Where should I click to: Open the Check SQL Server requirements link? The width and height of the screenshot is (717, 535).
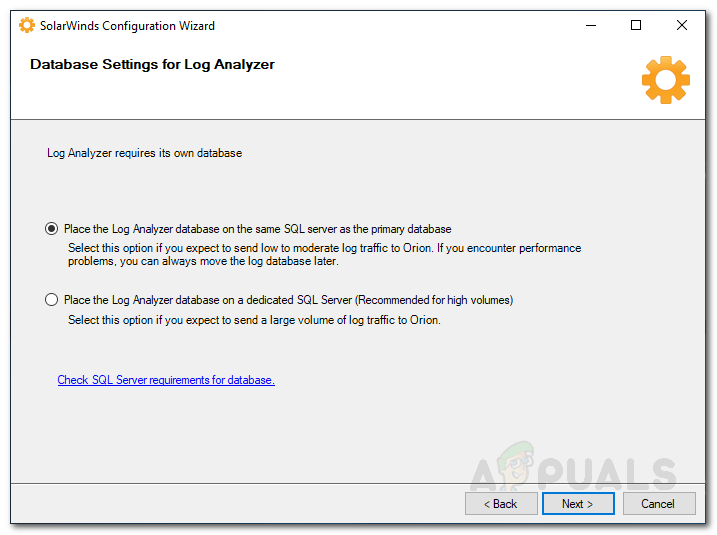point(166,380)
